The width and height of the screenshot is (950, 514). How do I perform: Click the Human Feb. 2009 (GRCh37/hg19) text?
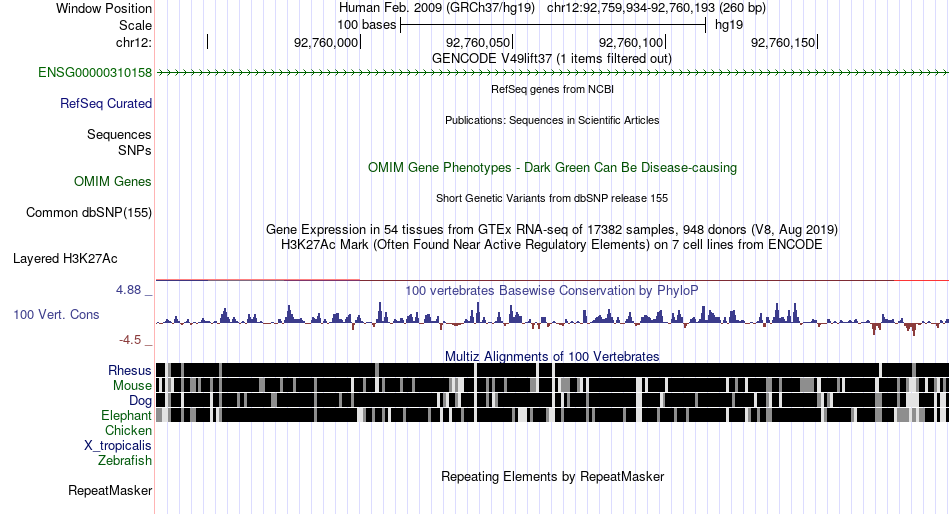(x=437, y=8)
